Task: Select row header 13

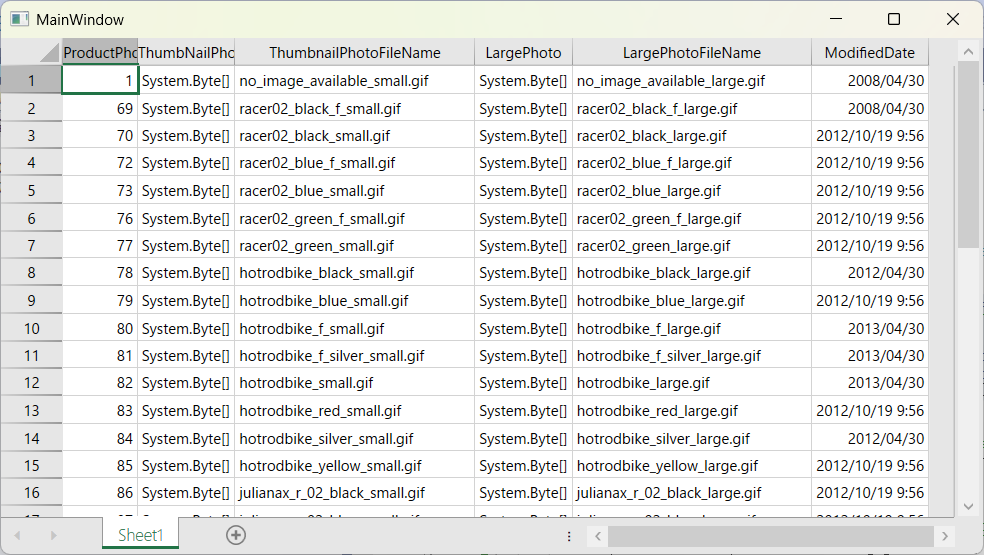Action: coord(31,410)
